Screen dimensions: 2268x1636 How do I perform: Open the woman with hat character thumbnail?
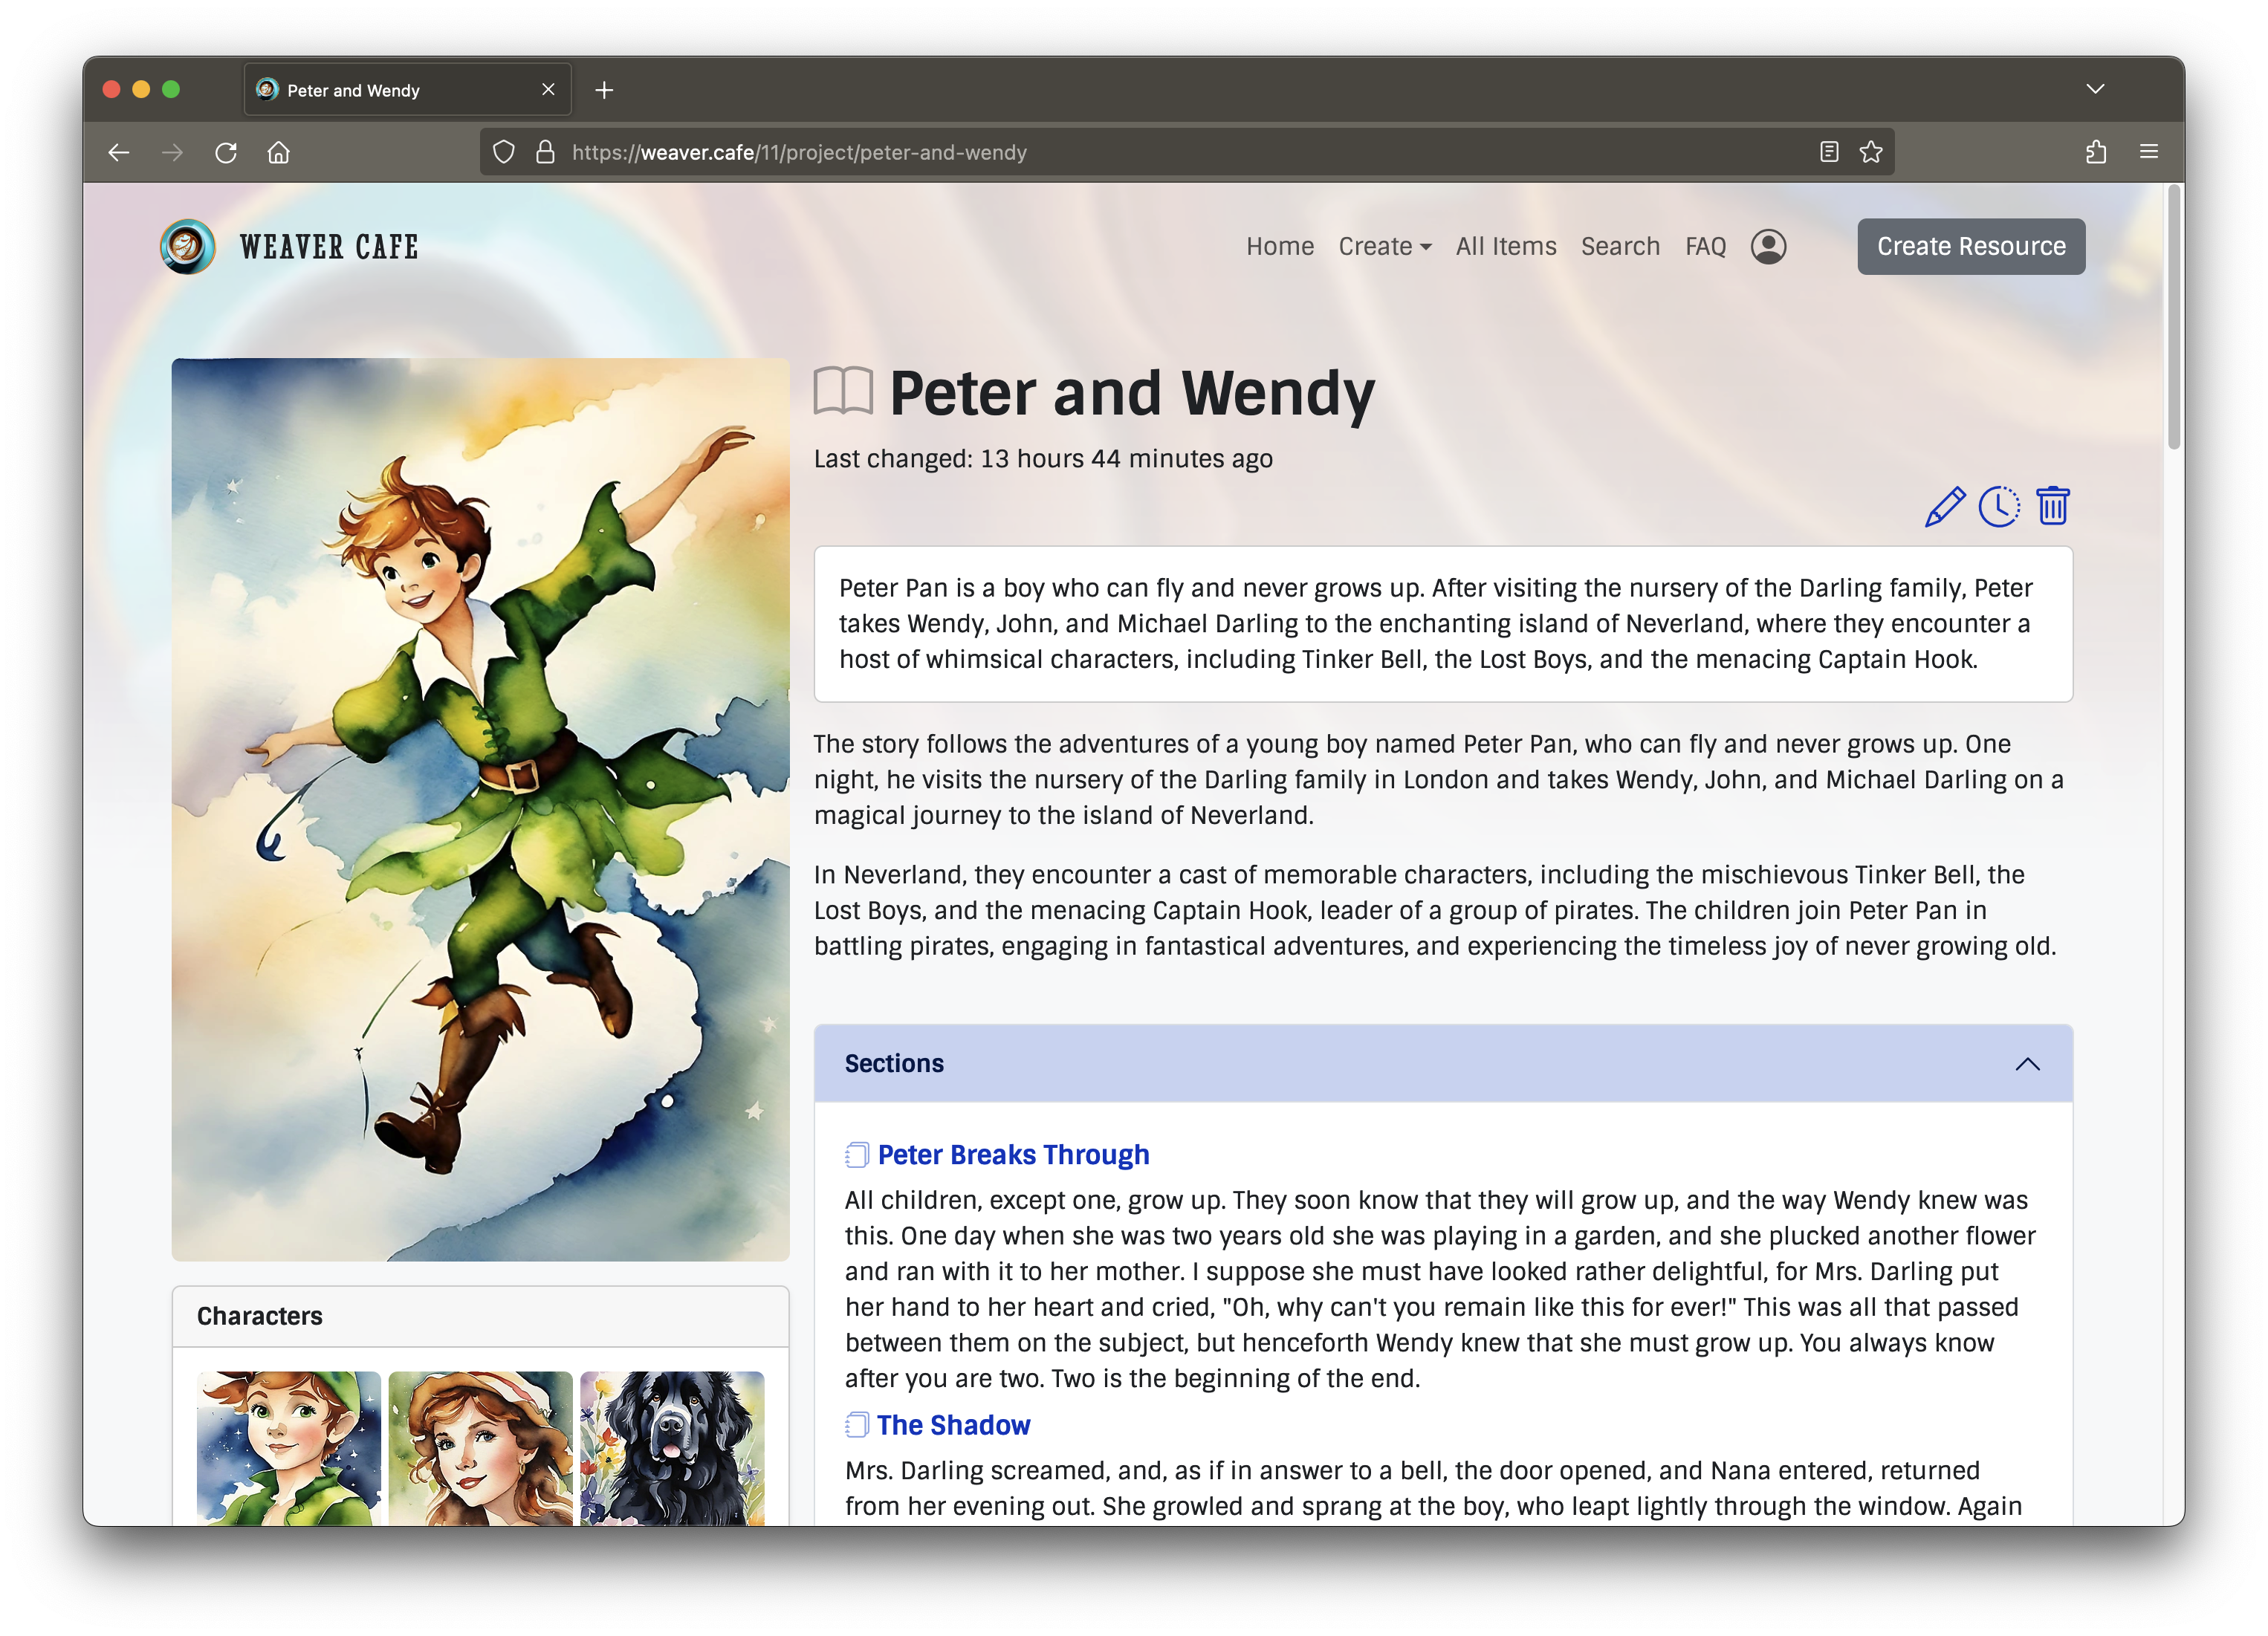point(480,1448)
